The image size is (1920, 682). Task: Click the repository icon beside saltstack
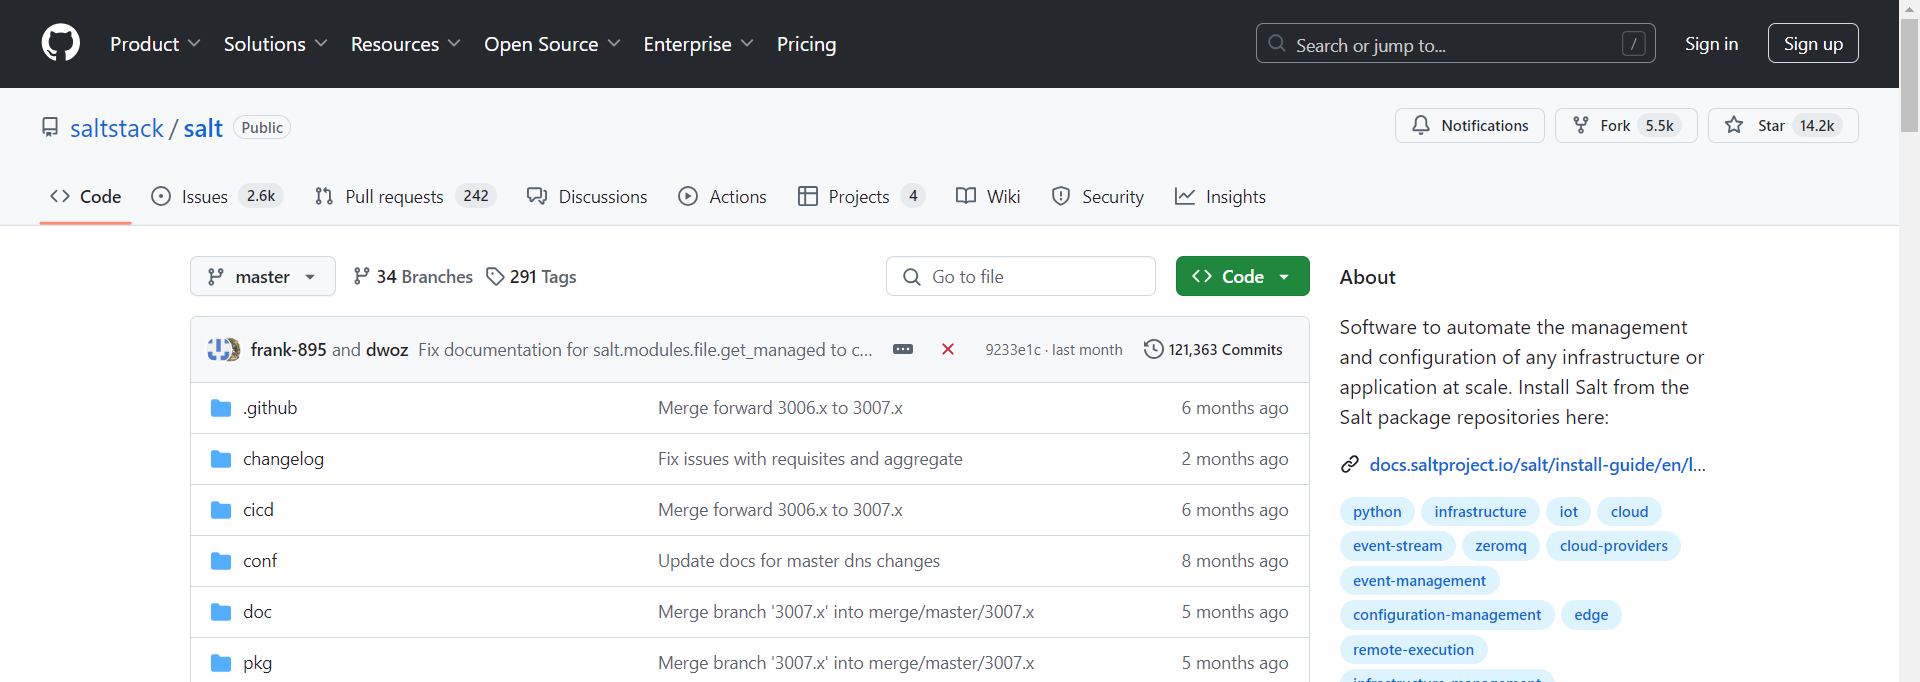pyautogui.click(x=50, y=127)
